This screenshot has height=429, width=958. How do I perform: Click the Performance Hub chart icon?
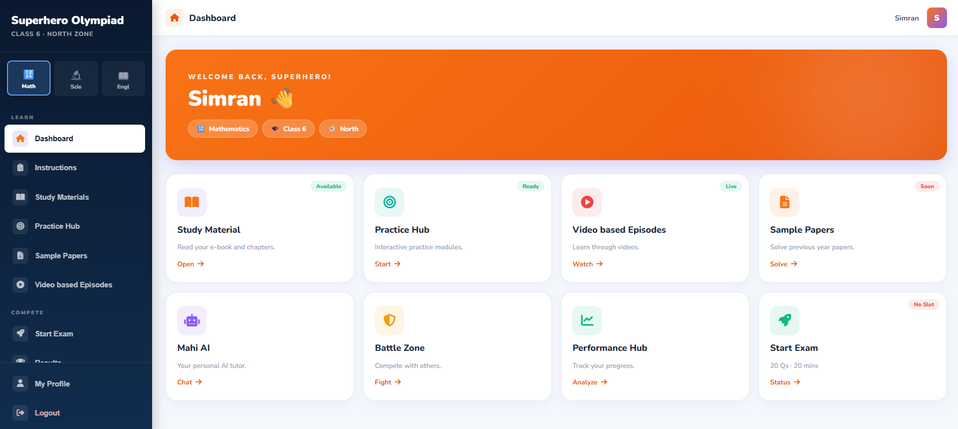tap(587, 320)
